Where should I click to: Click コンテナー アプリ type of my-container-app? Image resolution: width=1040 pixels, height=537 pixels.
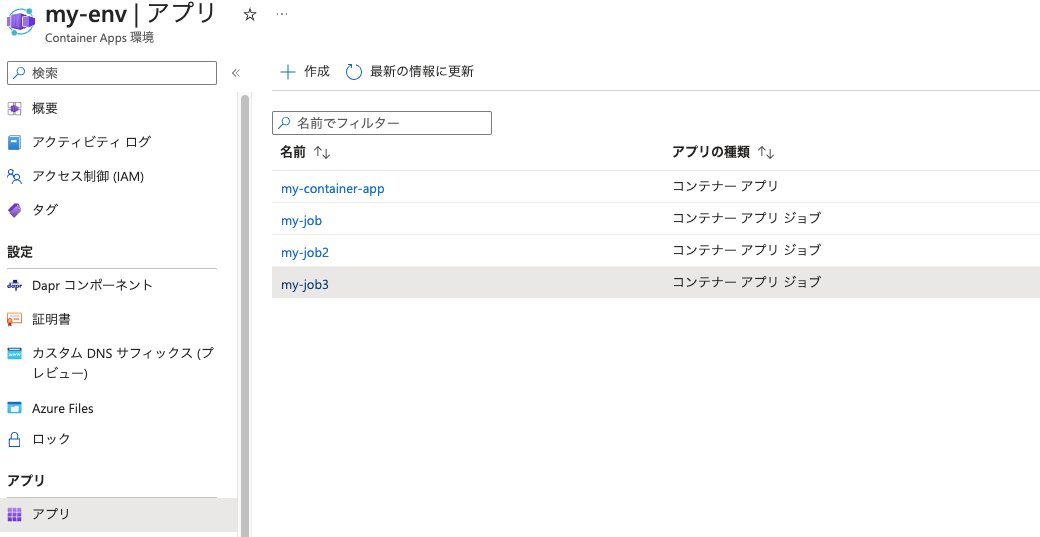tap(726, 186)
